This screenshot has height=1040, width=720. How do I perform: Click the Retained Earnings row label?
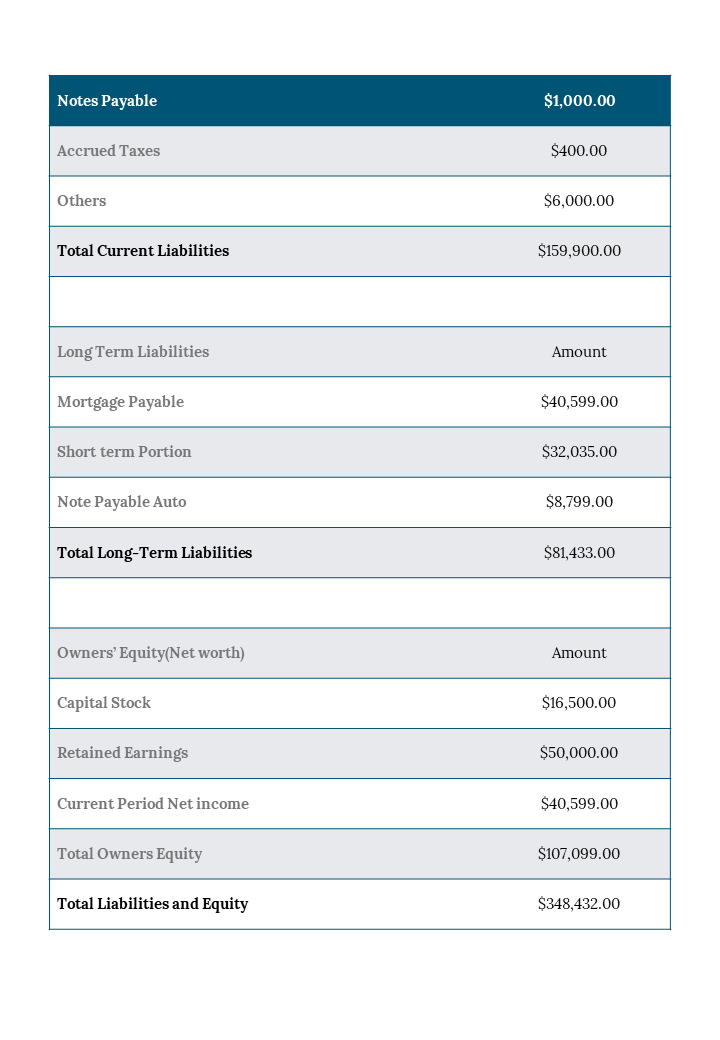click(122, 753)
